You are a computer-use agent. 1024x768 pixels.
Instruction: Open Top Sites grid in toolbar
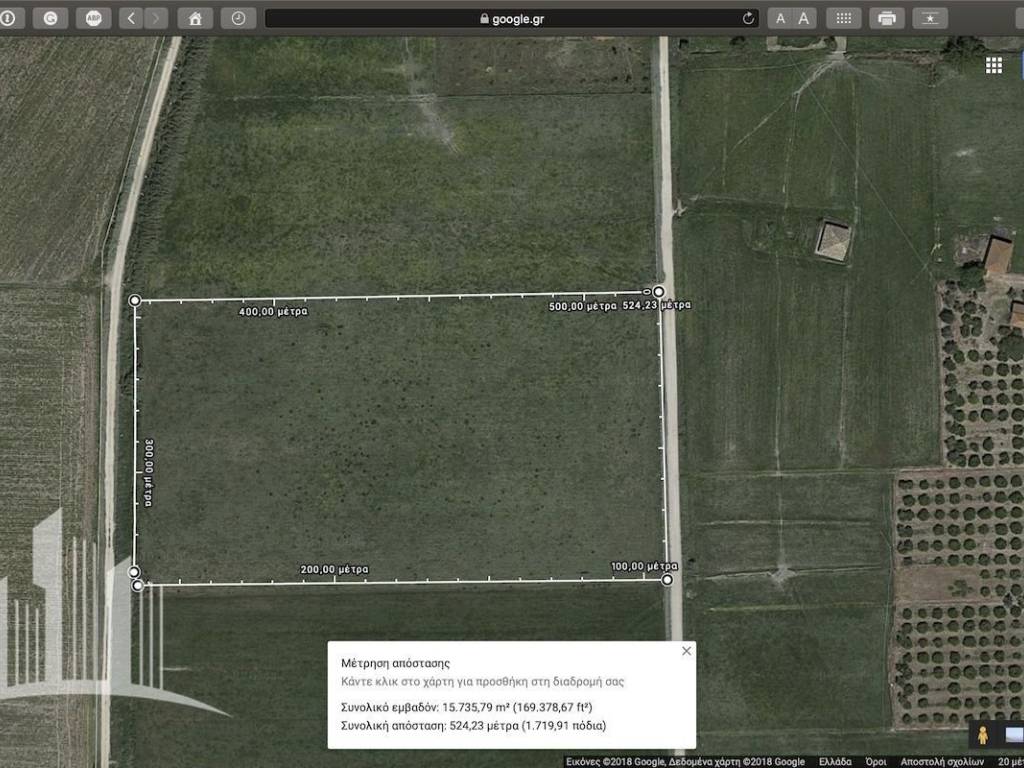pos(843,18)
